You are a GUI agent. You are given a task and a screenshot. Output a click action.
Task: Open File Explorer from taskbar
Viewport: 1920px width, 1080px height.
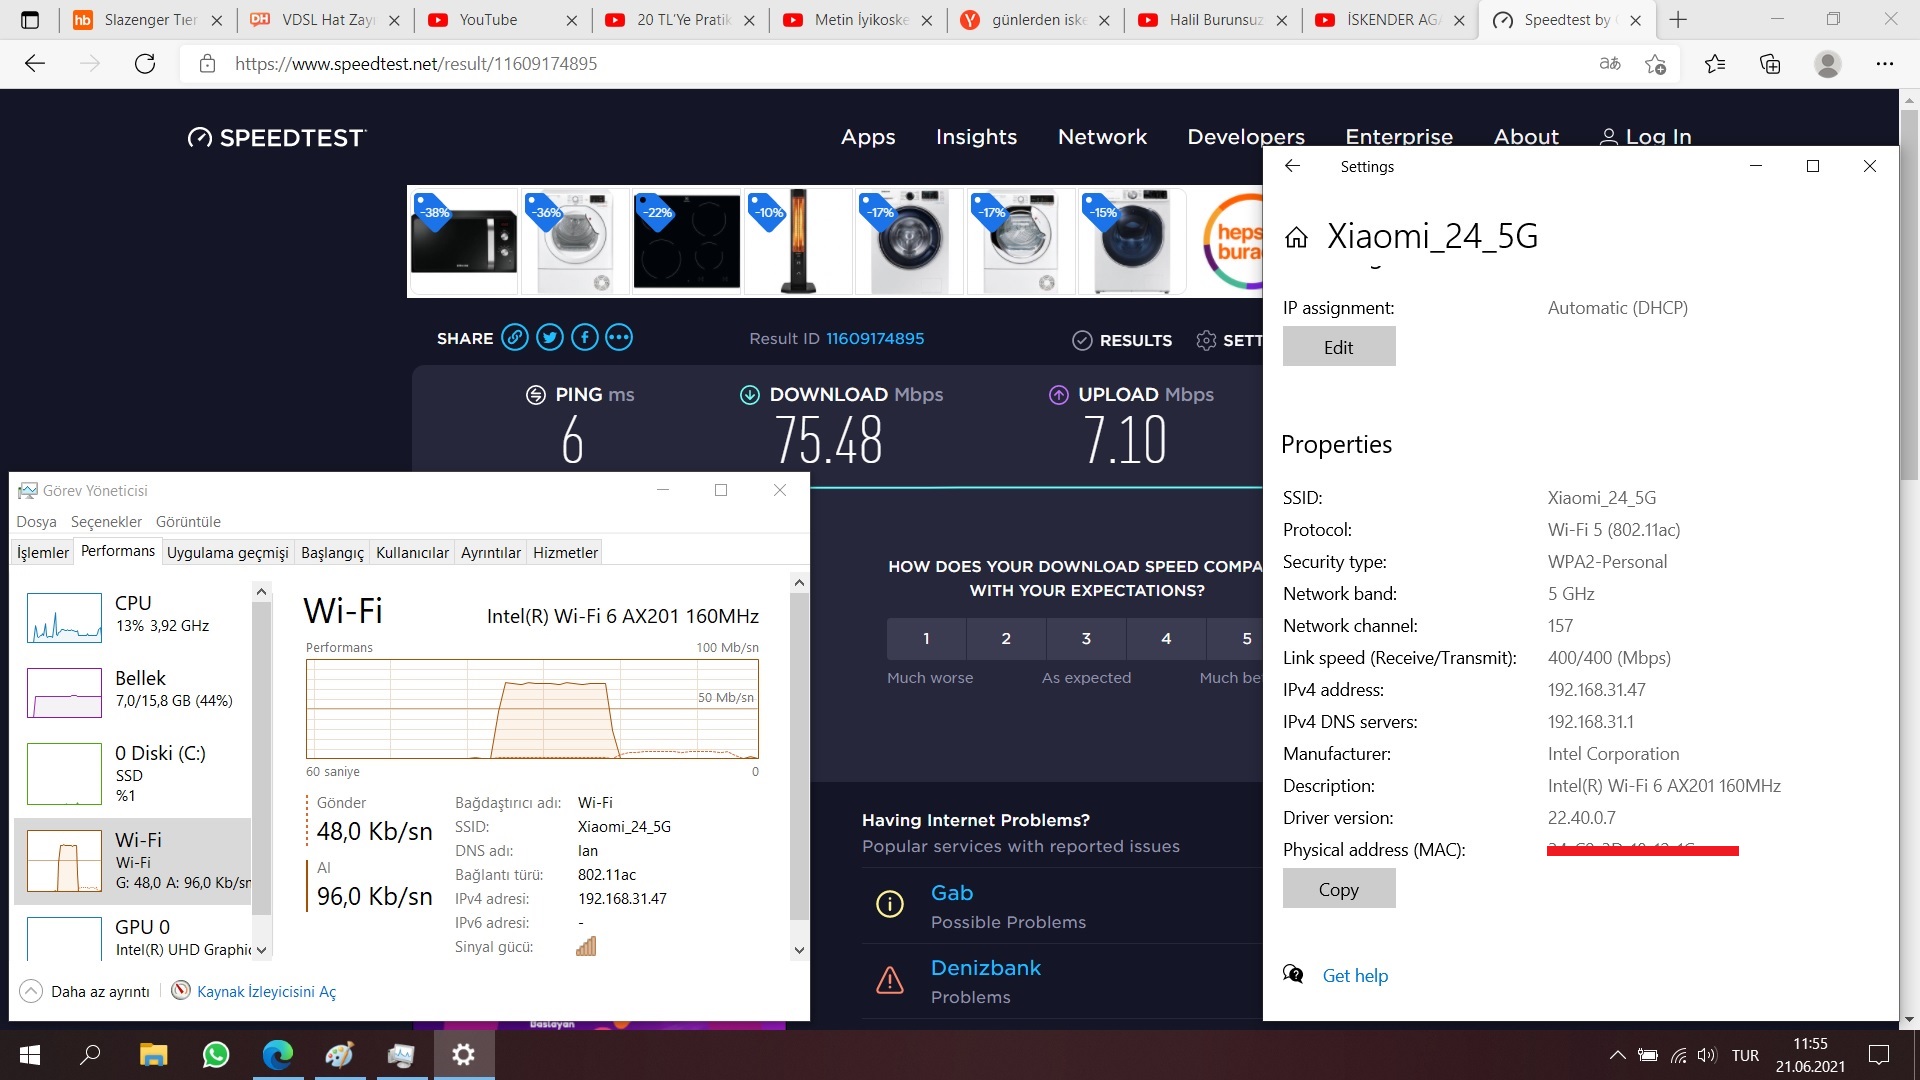coord(153,1055)
